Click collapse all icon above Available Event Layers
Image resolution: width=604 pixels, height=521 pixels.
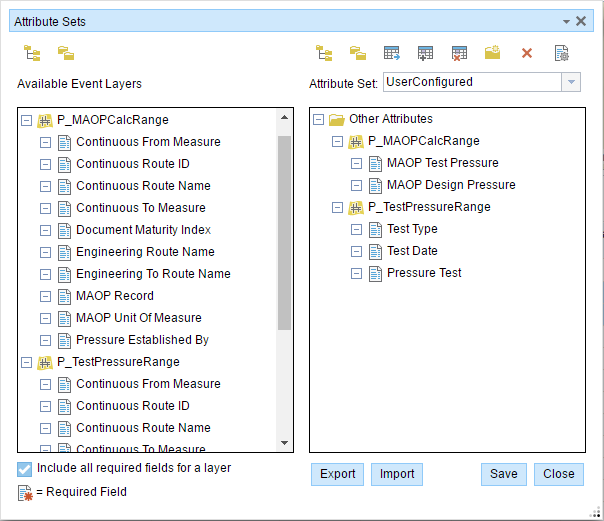pyautogui.click(x=65, y=53)
